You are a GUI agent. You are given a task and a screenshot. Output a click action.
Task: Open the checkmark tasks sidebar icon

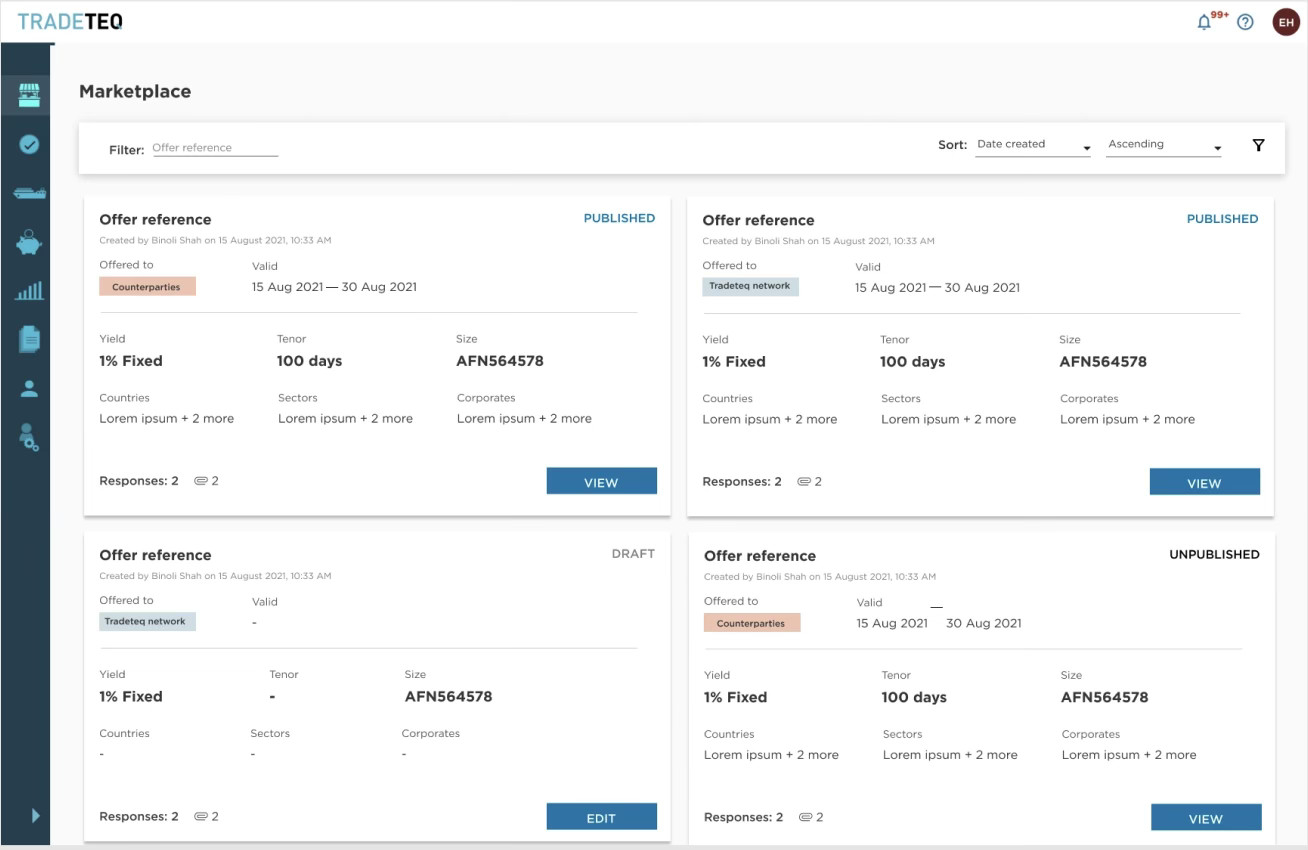coord(30,145)
